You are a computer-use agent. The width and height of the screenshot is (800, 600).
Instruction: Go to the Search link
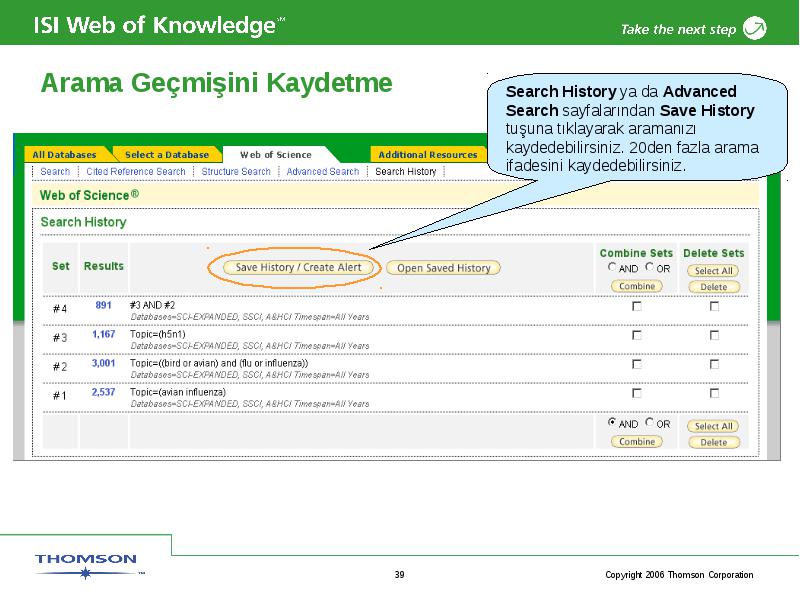[55, 171]
